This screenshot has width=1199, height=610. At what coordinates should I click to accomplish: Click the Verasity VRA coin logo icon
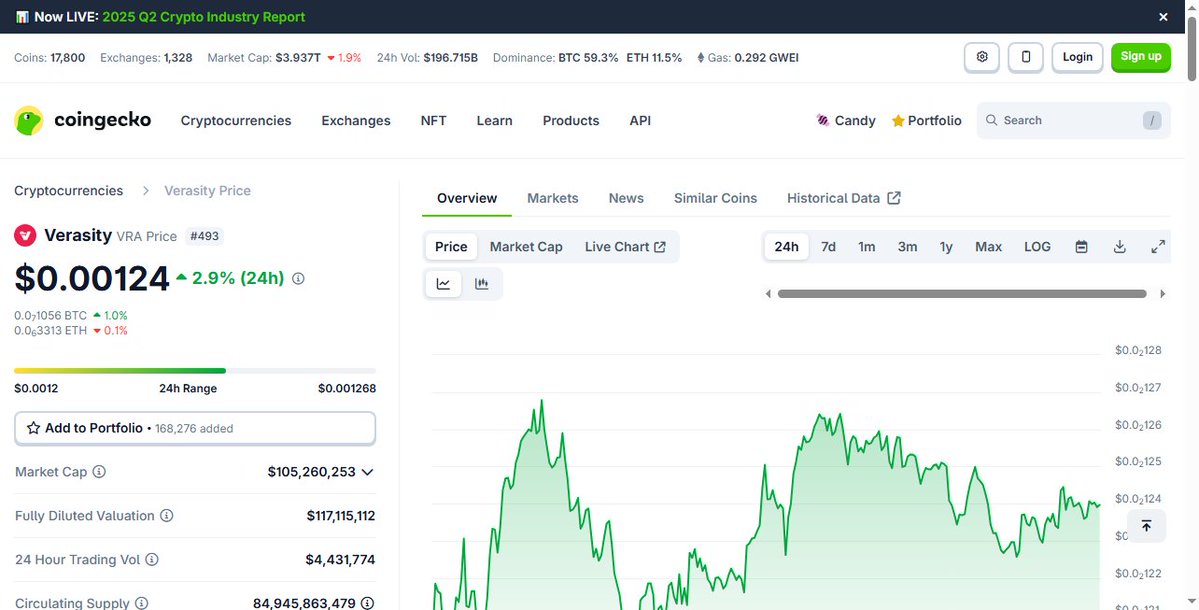tap(25, 235)
